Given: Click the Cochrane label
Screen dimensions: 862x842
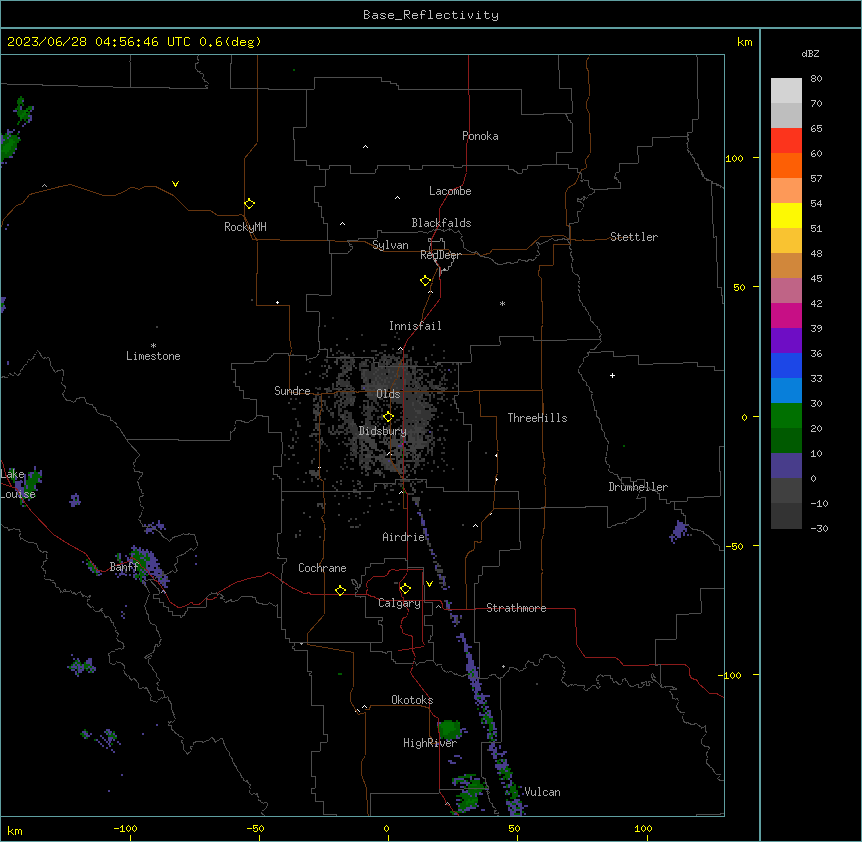Looking at the screenshot, I should (x=322, y=568).
